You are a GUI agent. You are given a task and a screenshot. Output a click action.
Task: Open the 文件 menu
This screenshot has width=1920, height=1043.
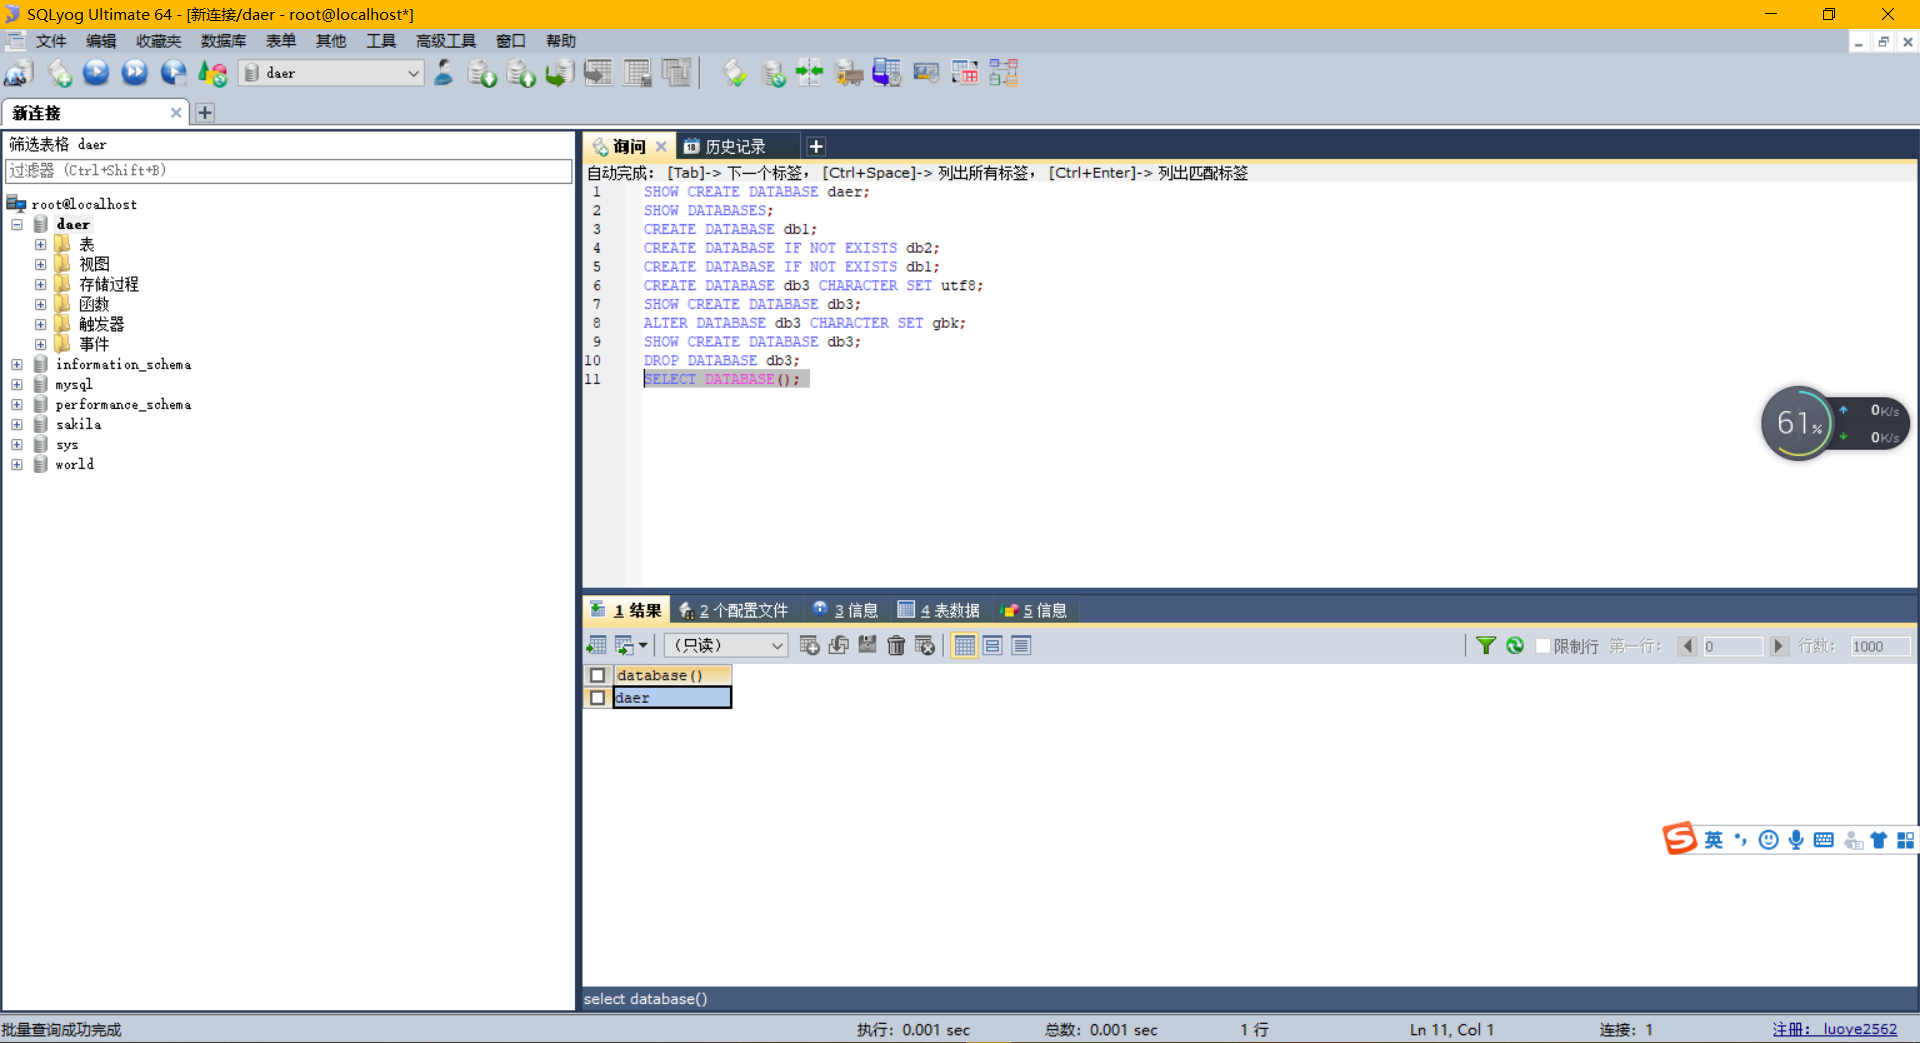click(x=51, y=41)
